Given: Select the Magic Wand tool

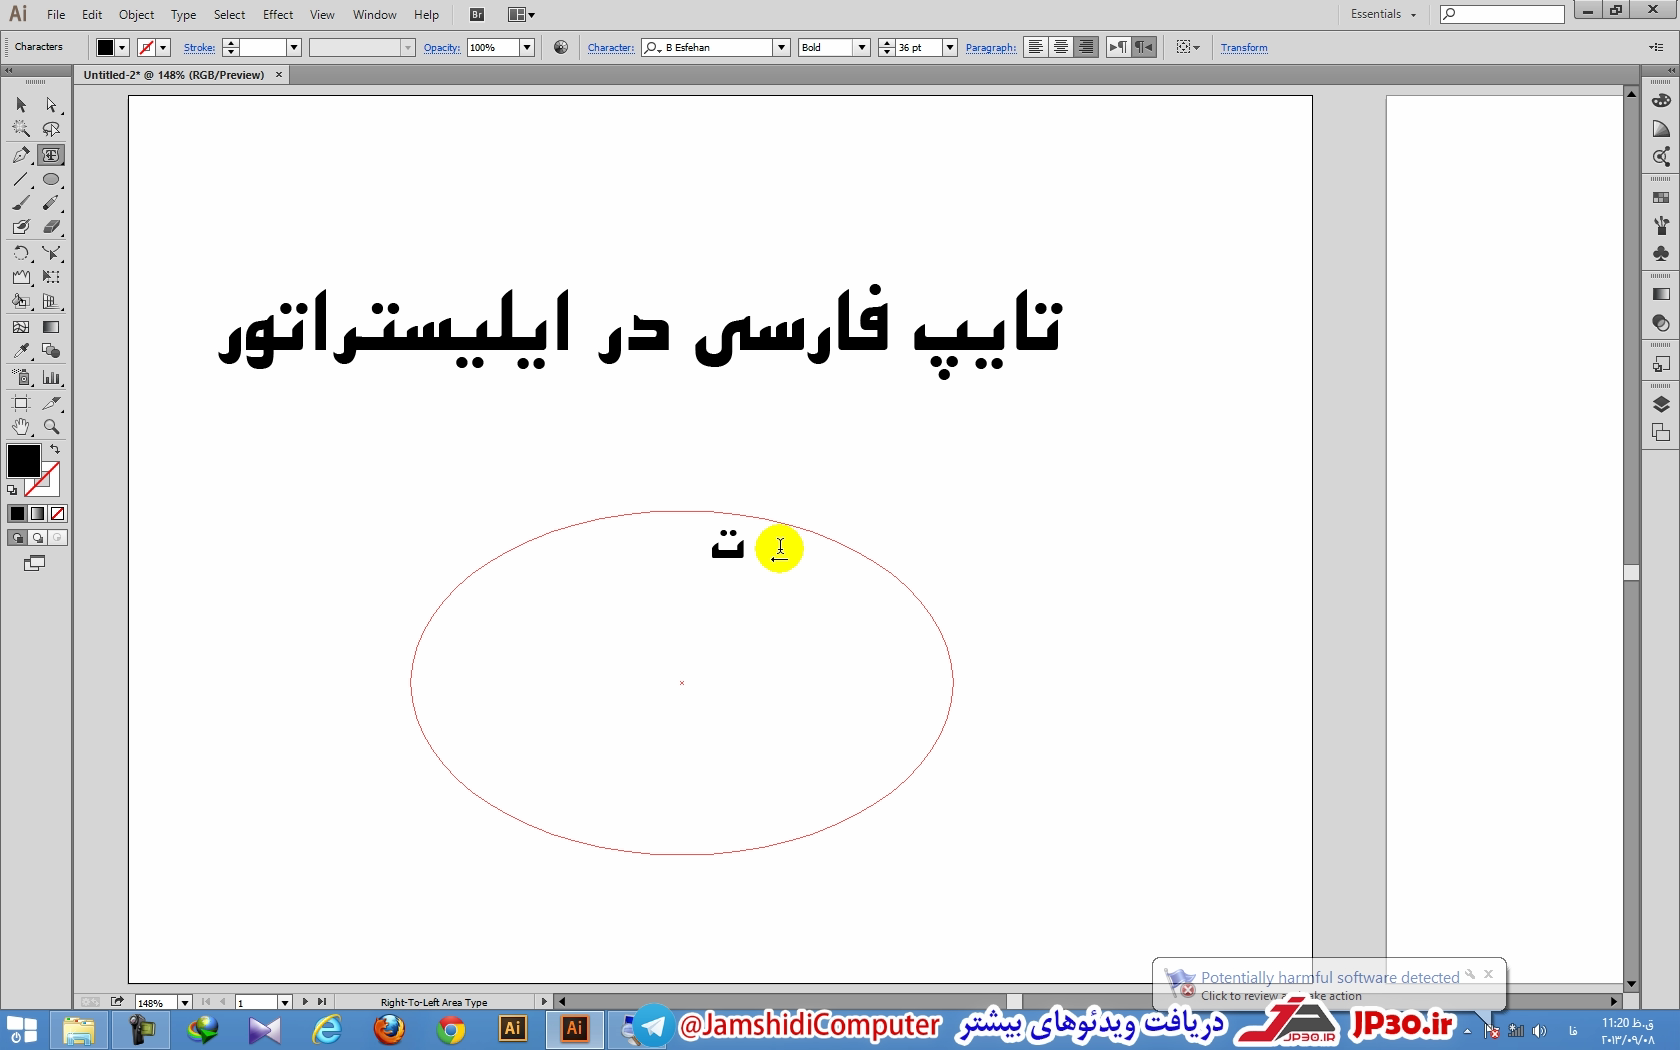Looking at the screenshot, I should click(21, 129).
